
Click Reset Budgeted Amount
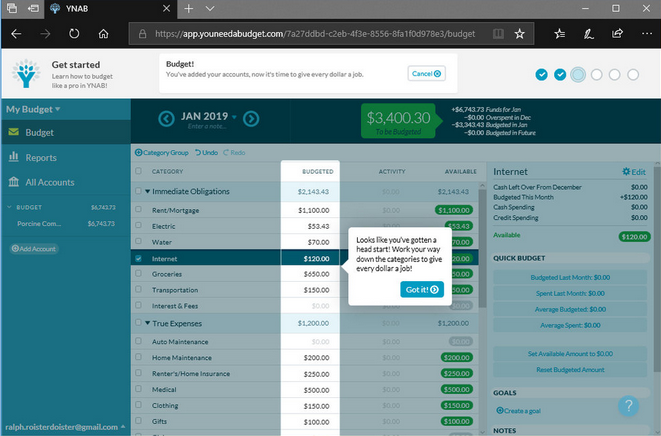[570, 370]
